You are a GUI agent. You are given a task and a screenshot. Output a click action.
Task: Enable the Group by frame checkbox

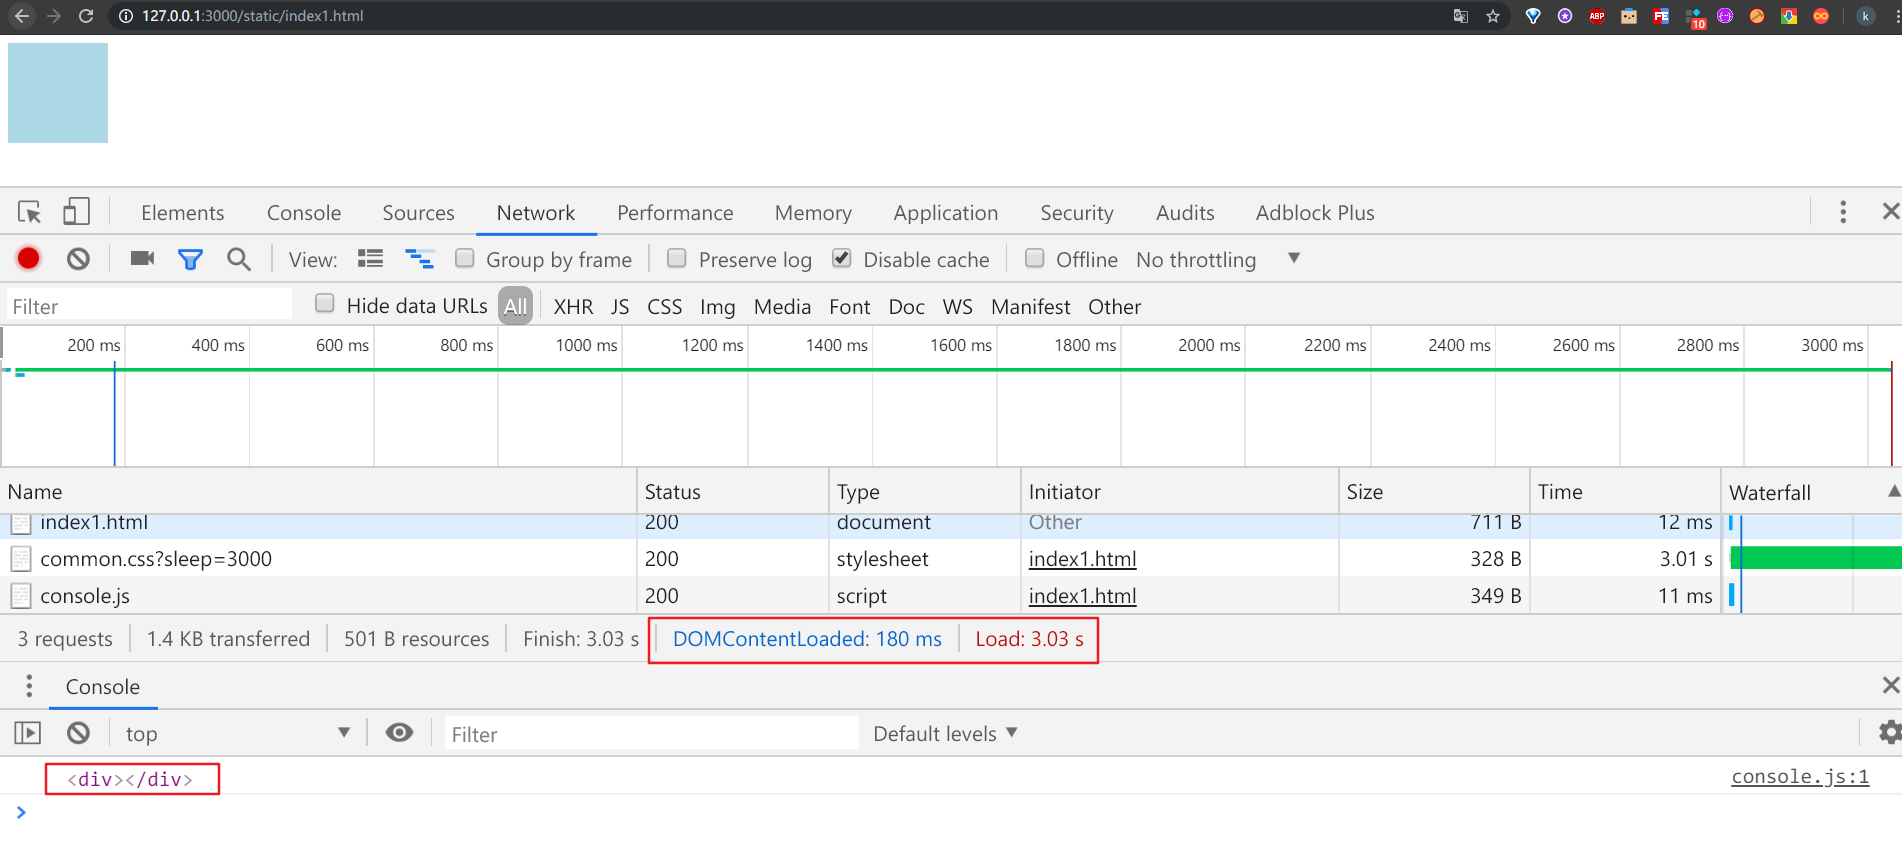pyautogui.click(x=464, y=258)
